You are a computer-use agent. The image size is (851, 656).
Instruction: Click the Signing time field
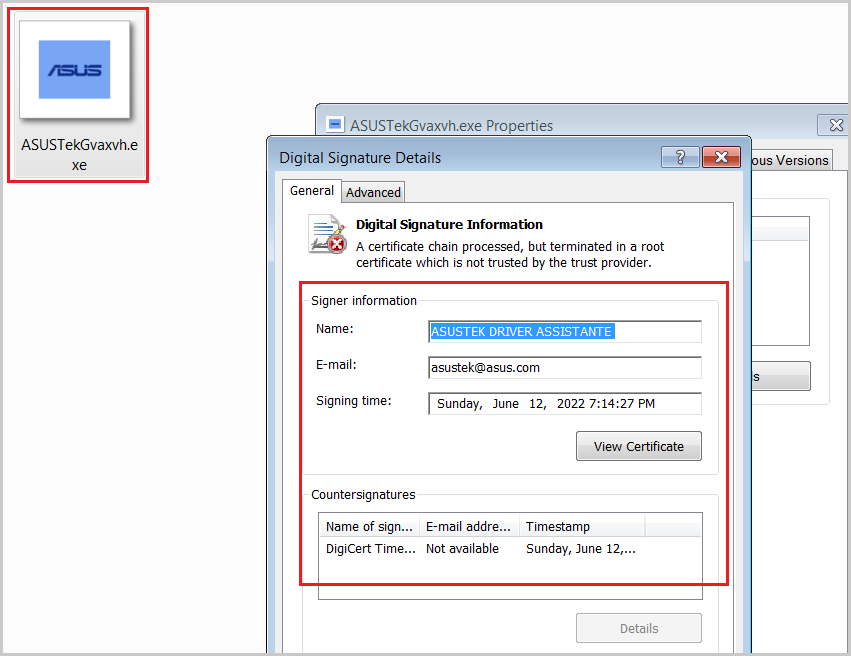[x=564, y=404]
